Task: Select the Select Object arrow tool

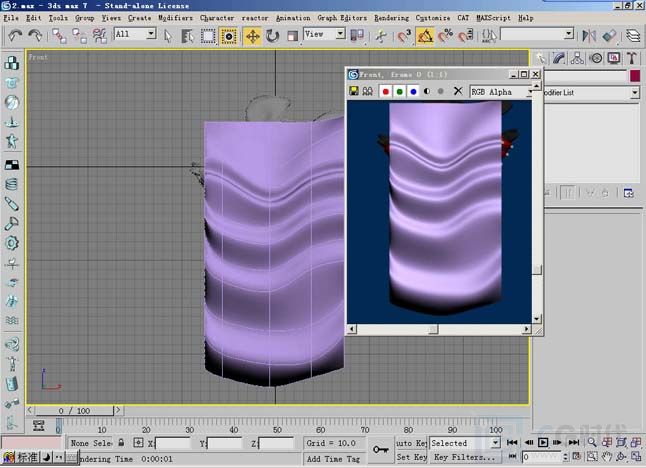Action: 167,36
